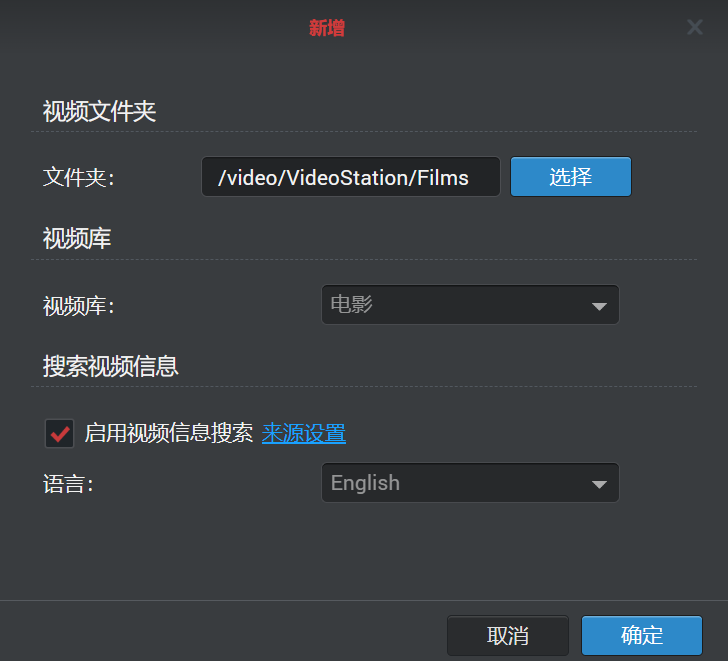Click the 新增 dialog title
Viewport: 728px width, 661px height.
(x=327, y=28)
